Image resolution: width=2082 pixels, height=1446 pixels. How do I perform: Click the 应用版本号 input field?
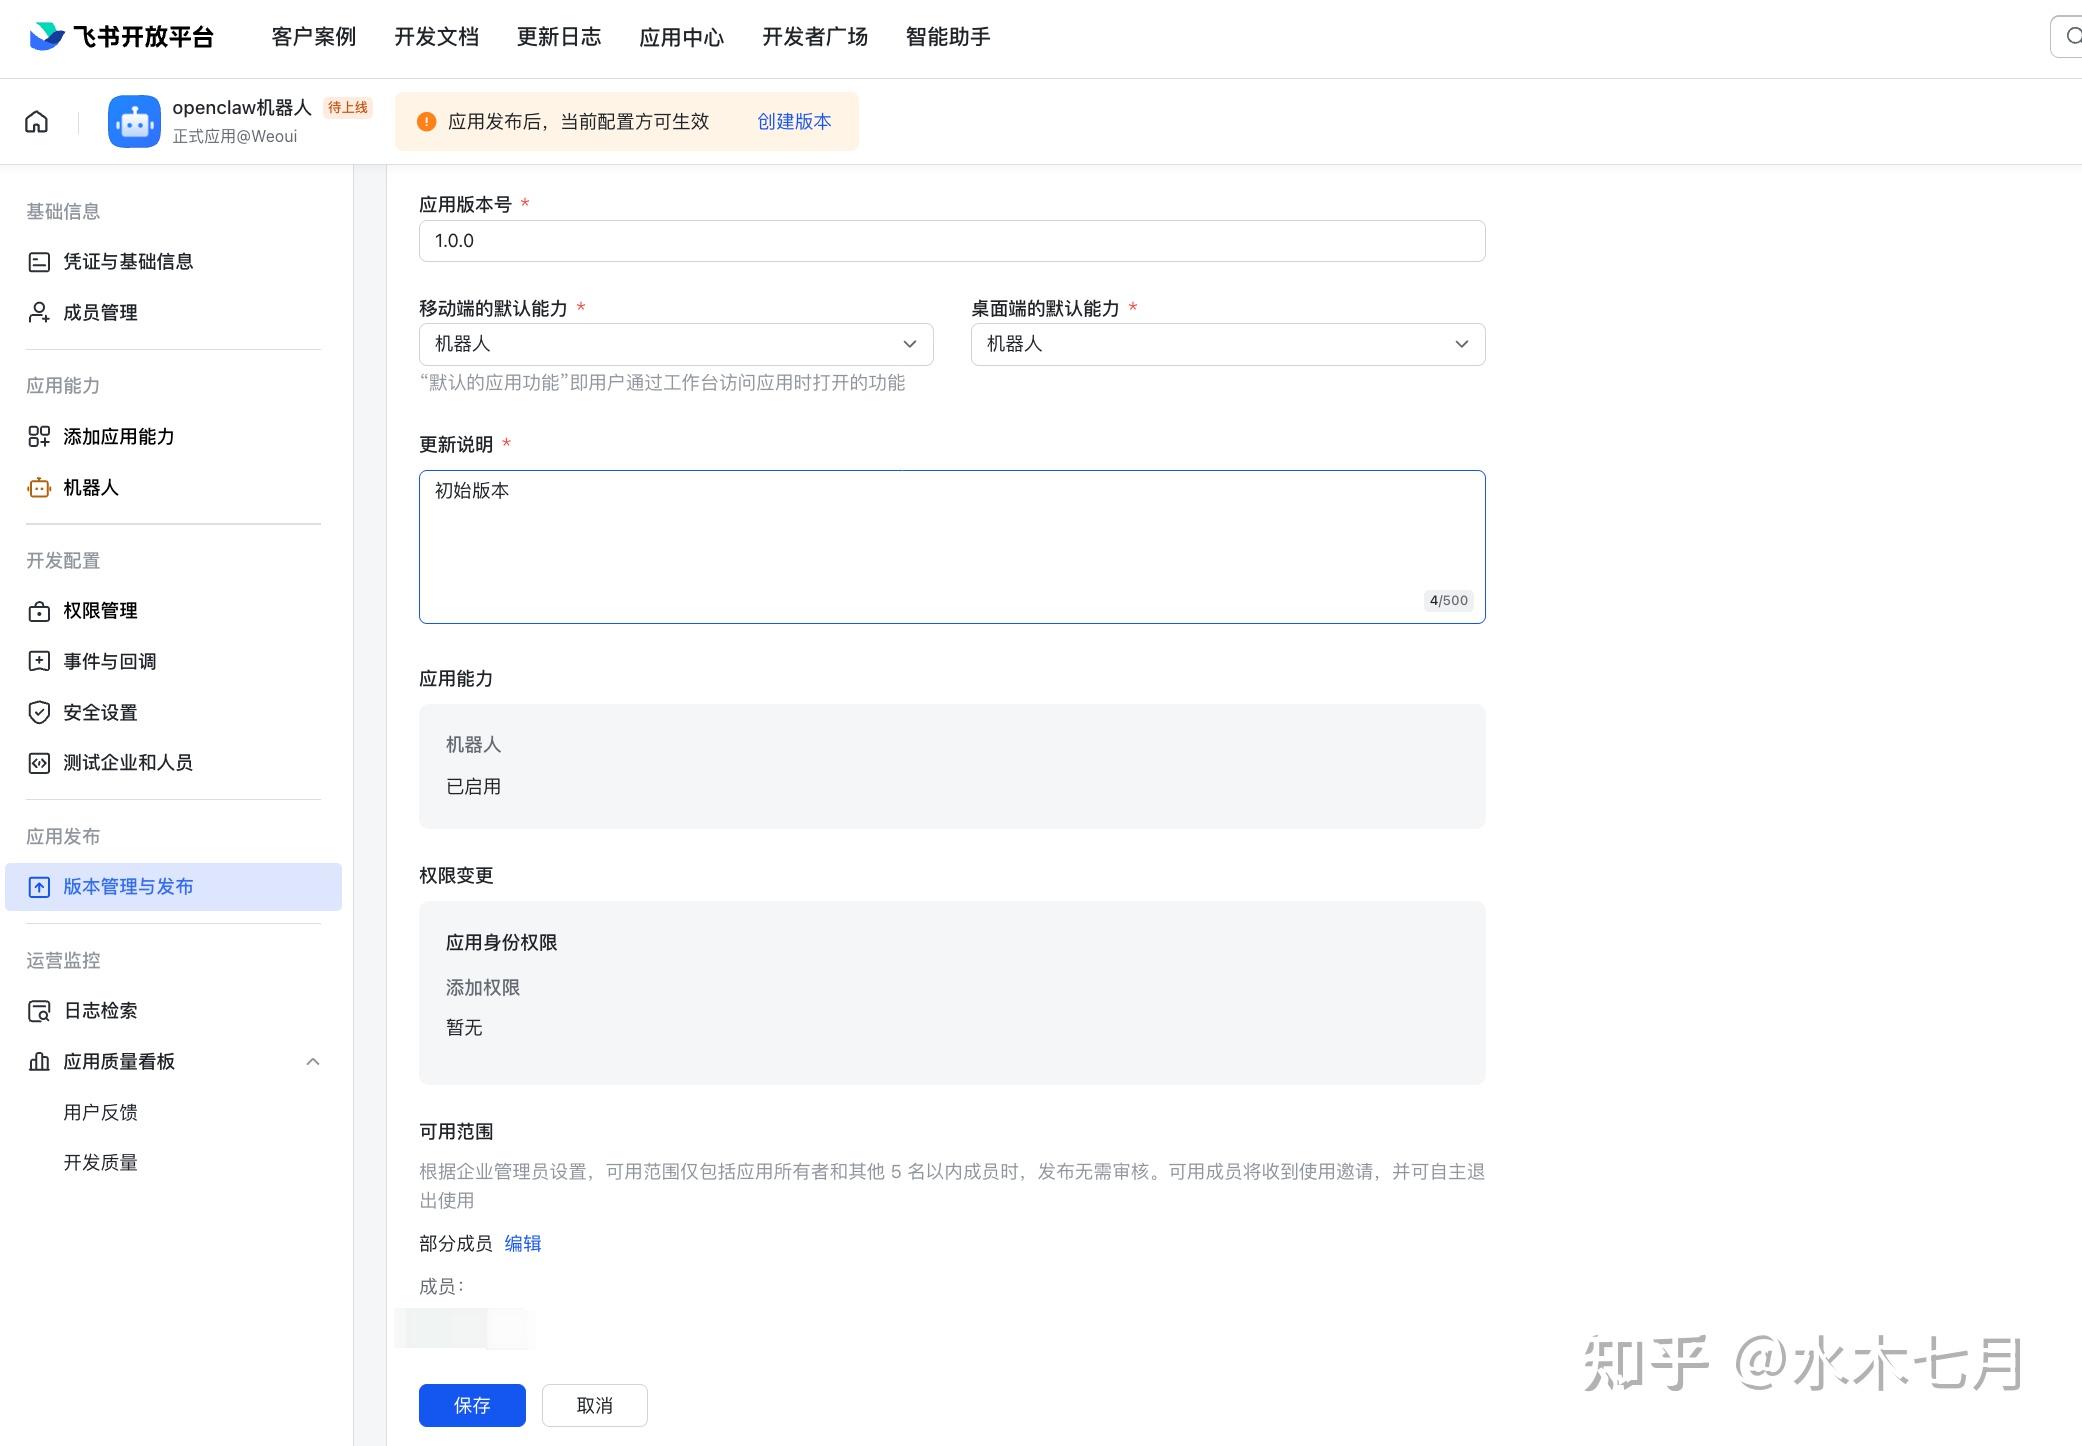[x=951, y=241]
